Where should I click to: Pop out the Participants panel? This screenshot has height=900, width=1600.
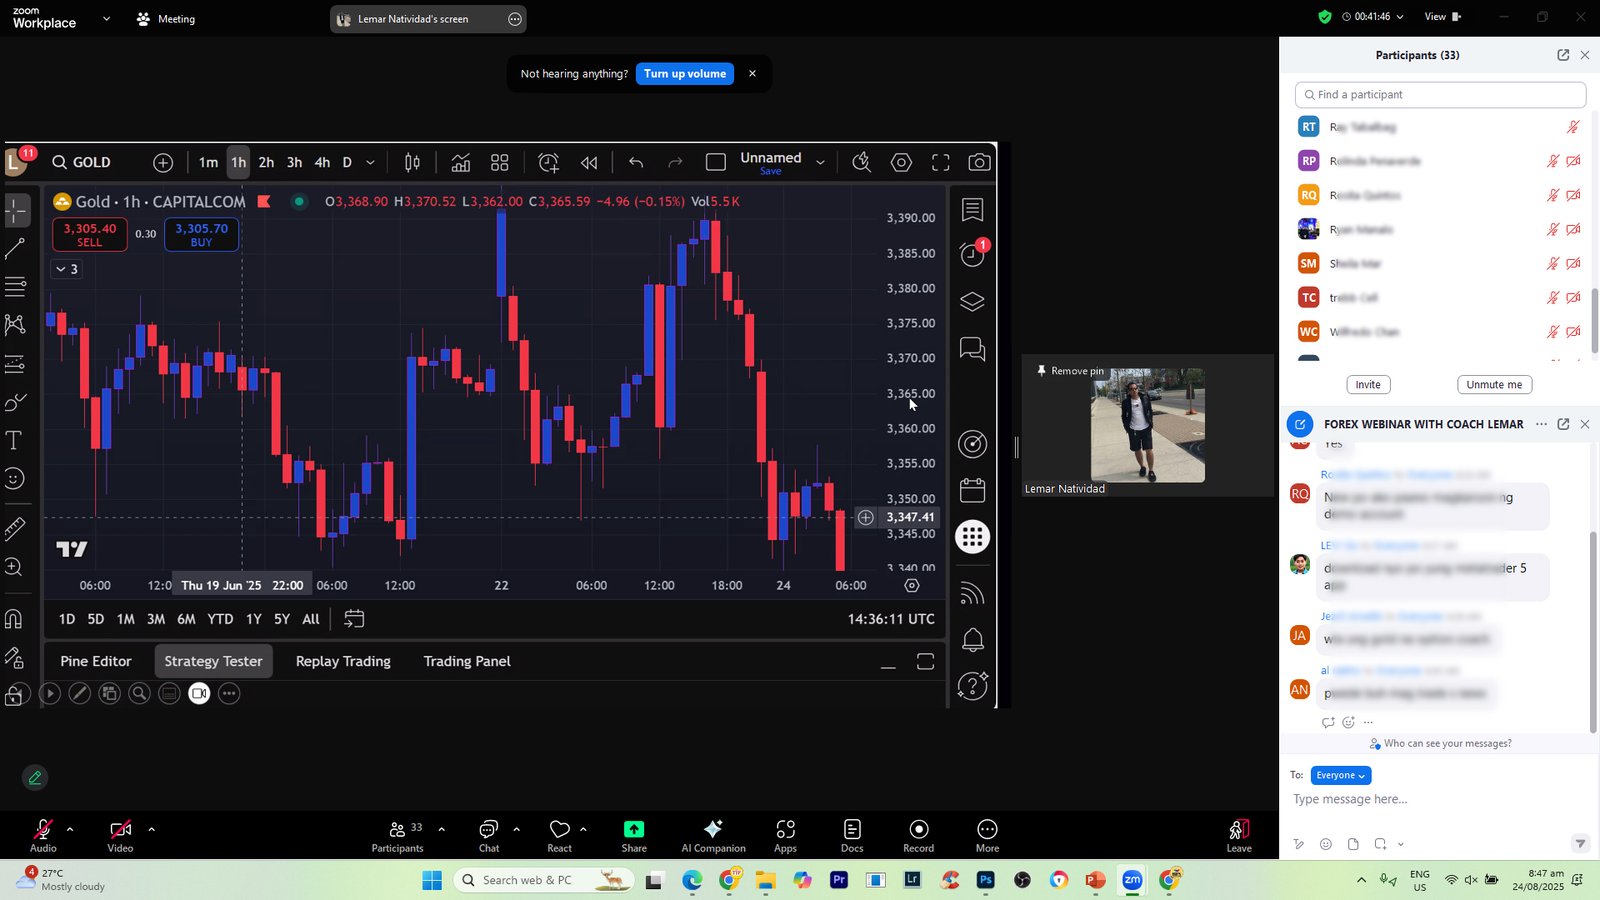pos(1563,55)
